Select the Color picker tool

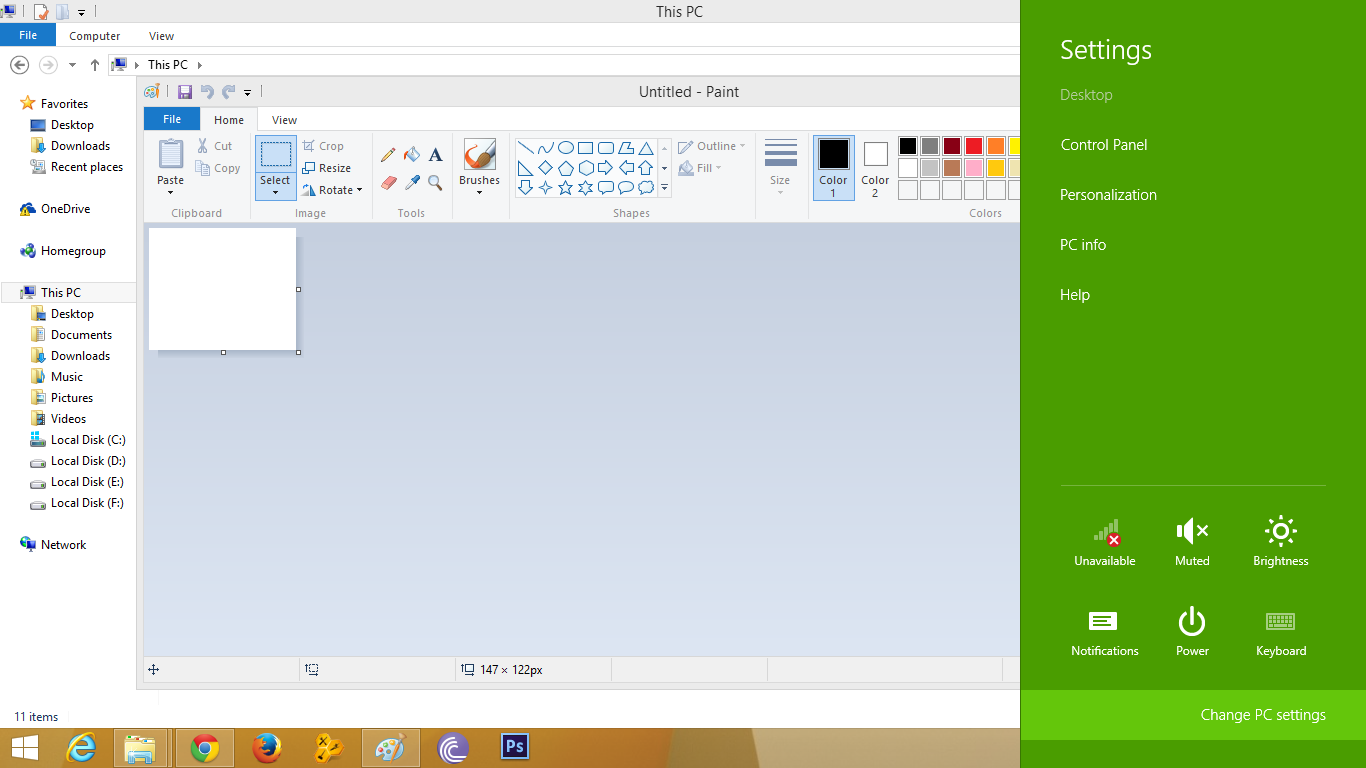click(x=411, y=182)
